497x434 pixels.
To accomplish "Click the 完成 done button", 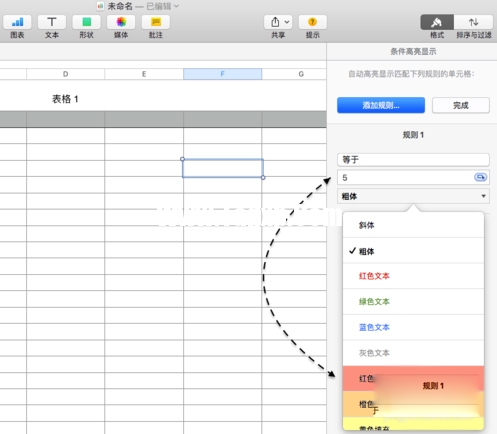I will coord(461,105).
